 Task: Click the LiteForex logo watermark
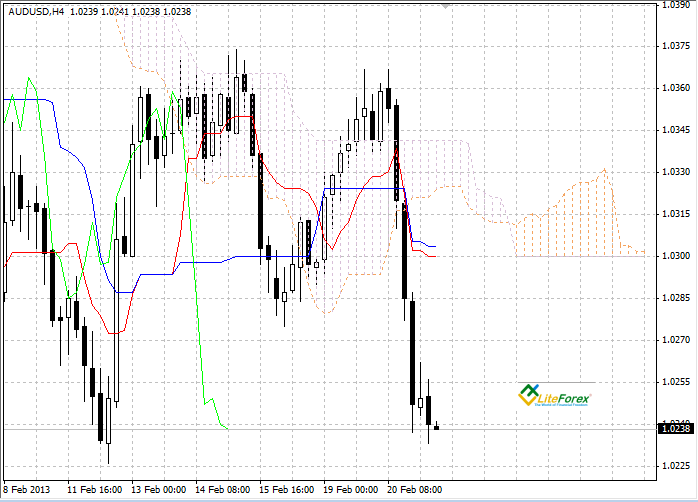555,395
